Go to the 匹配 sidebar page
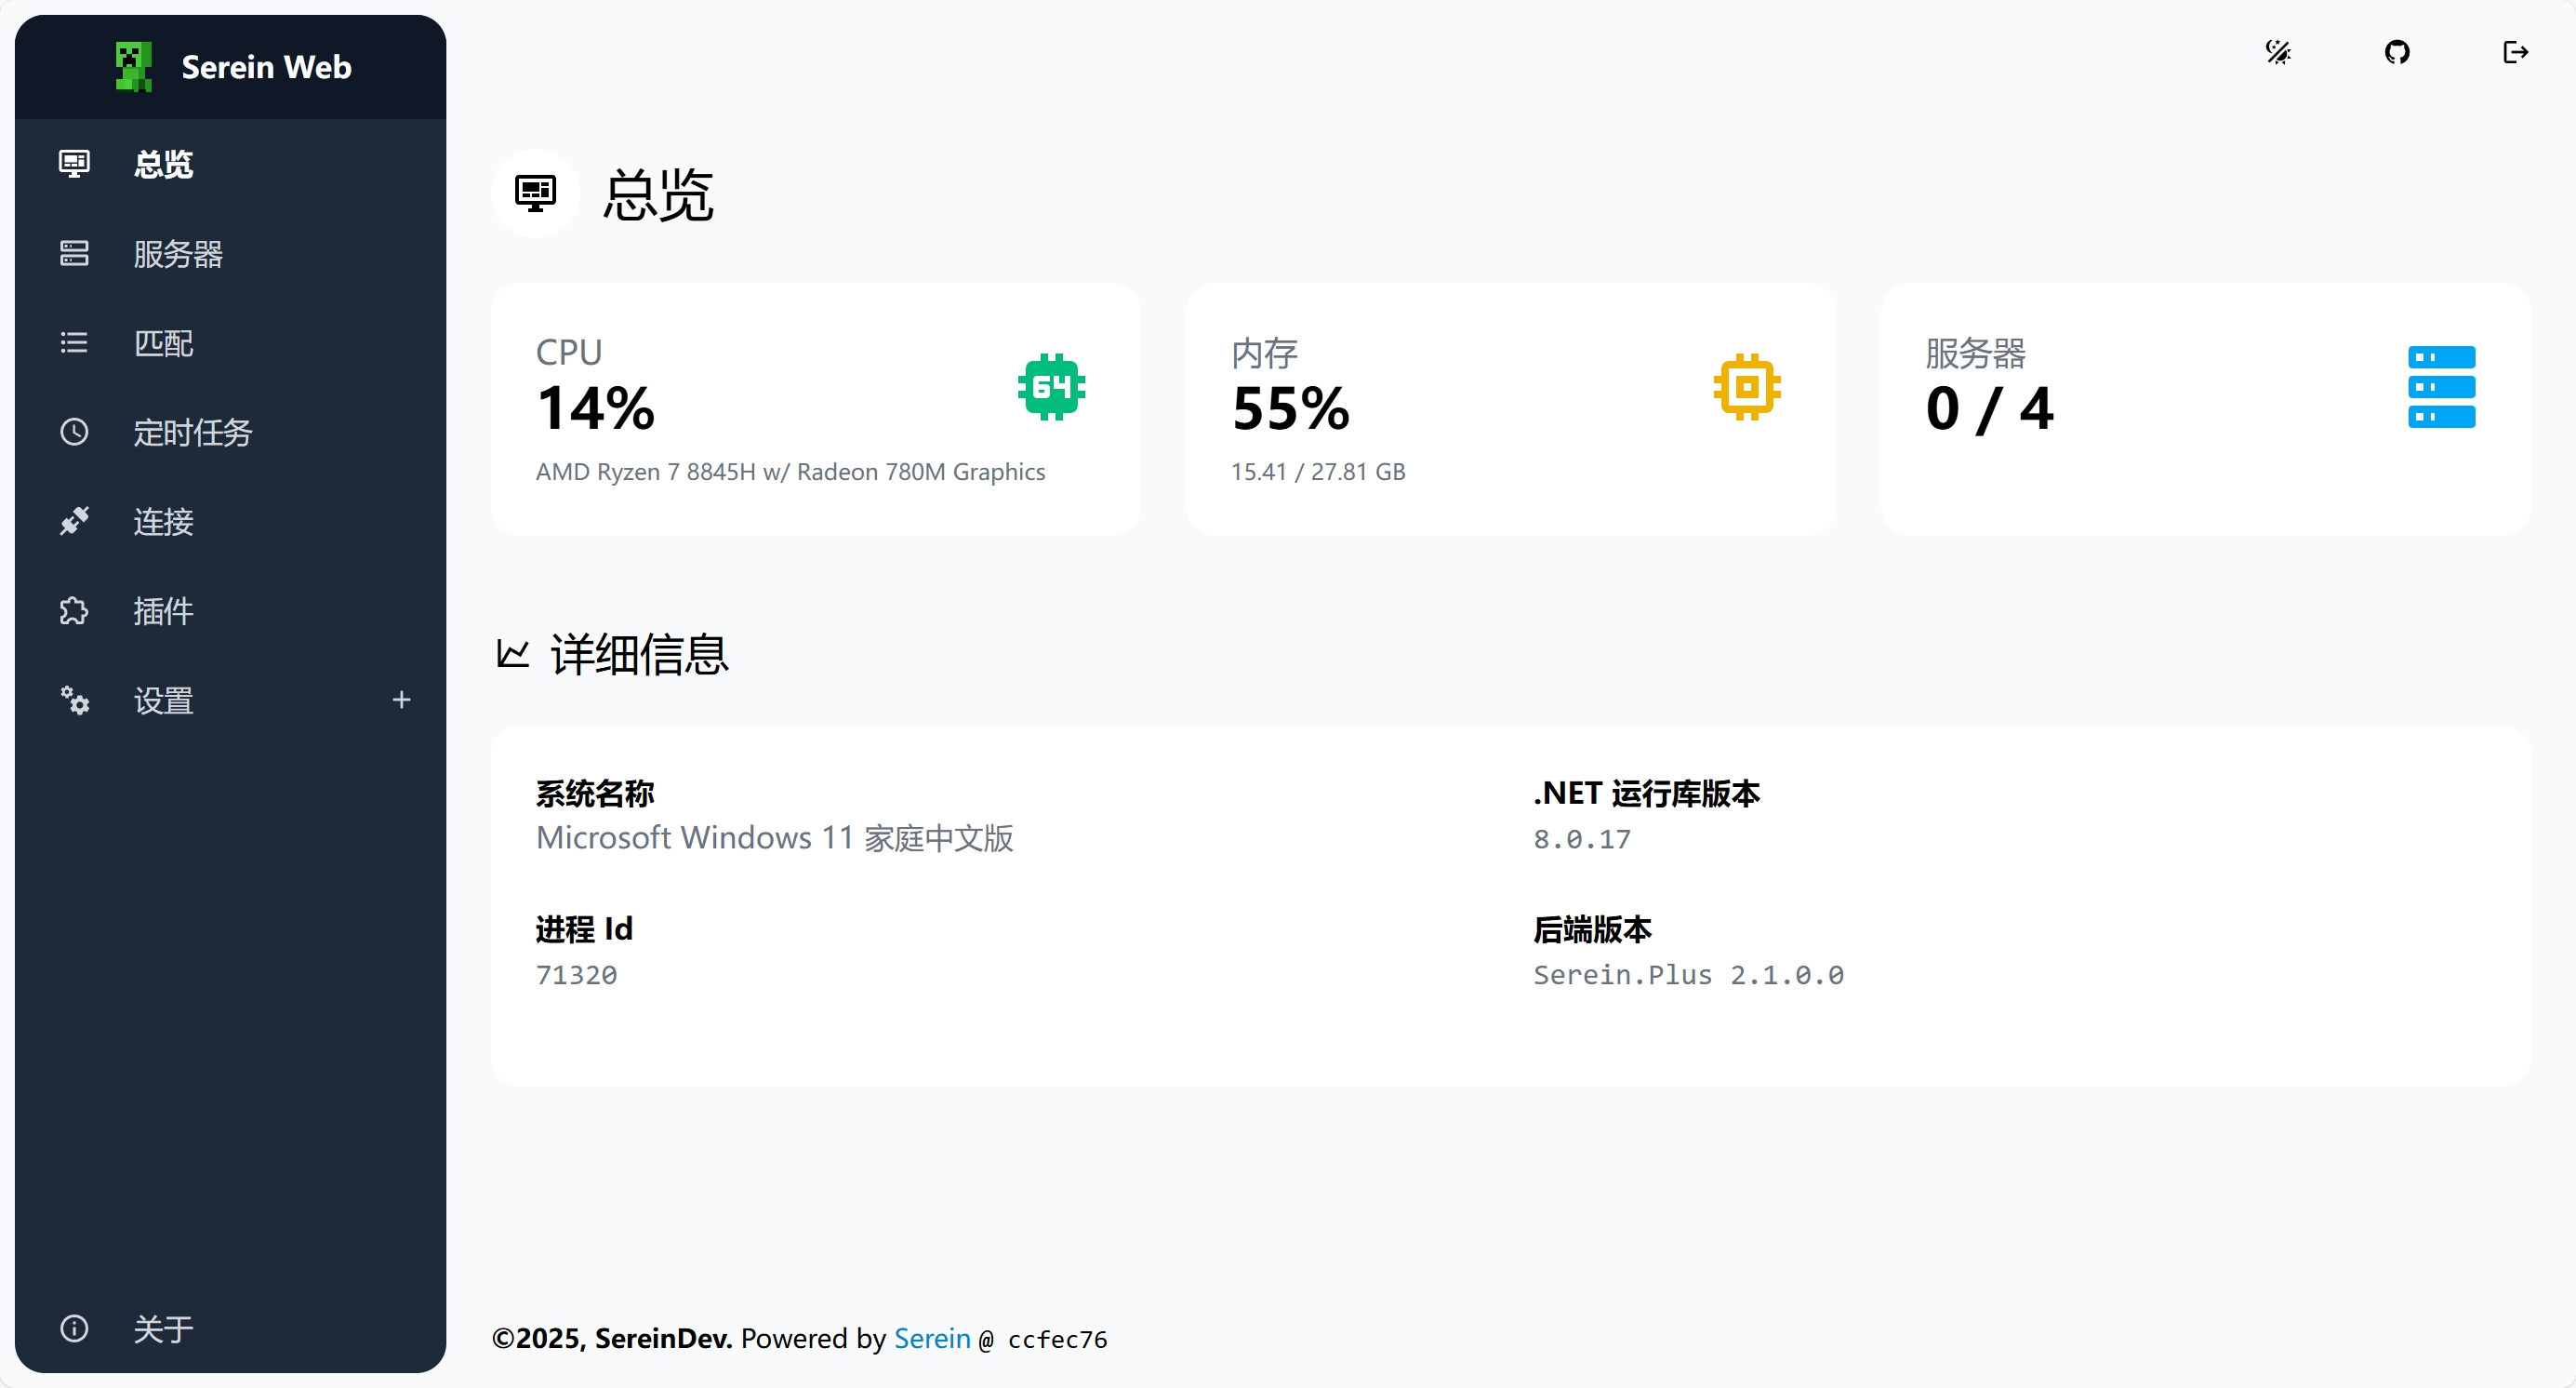 pos(231,343)
